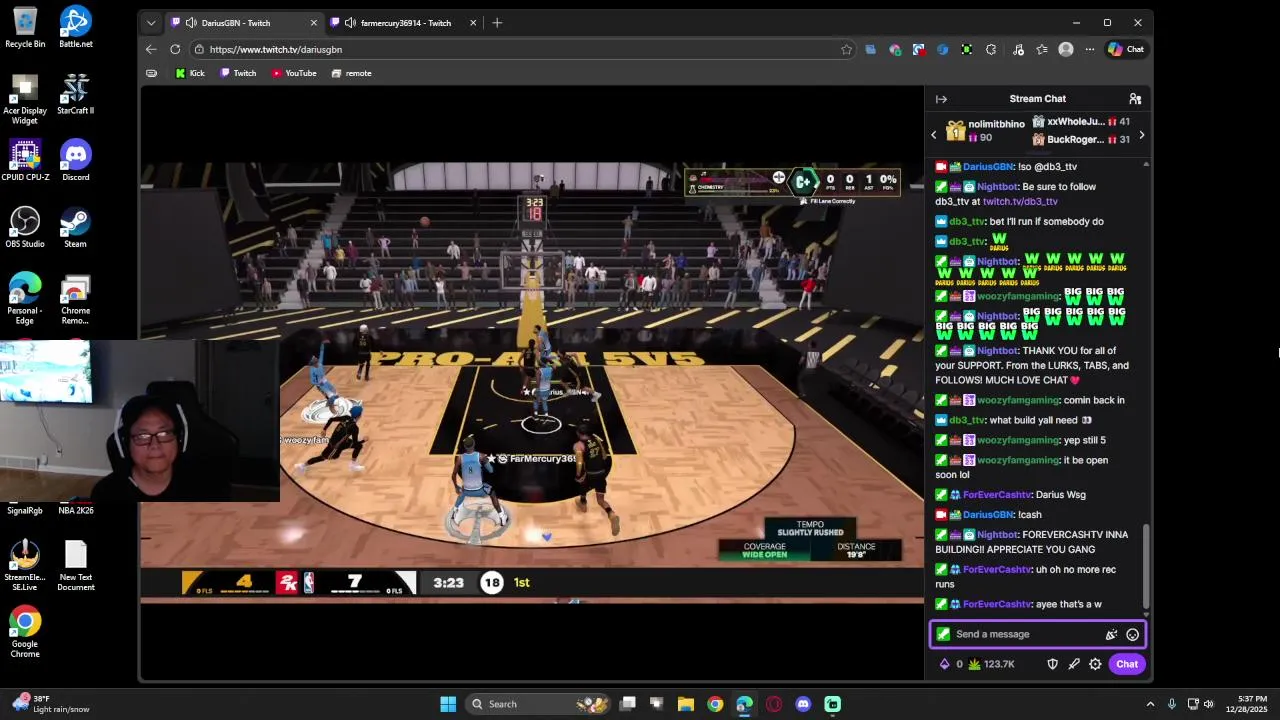Open the weather widget showing 38°F

click(50, 704)
